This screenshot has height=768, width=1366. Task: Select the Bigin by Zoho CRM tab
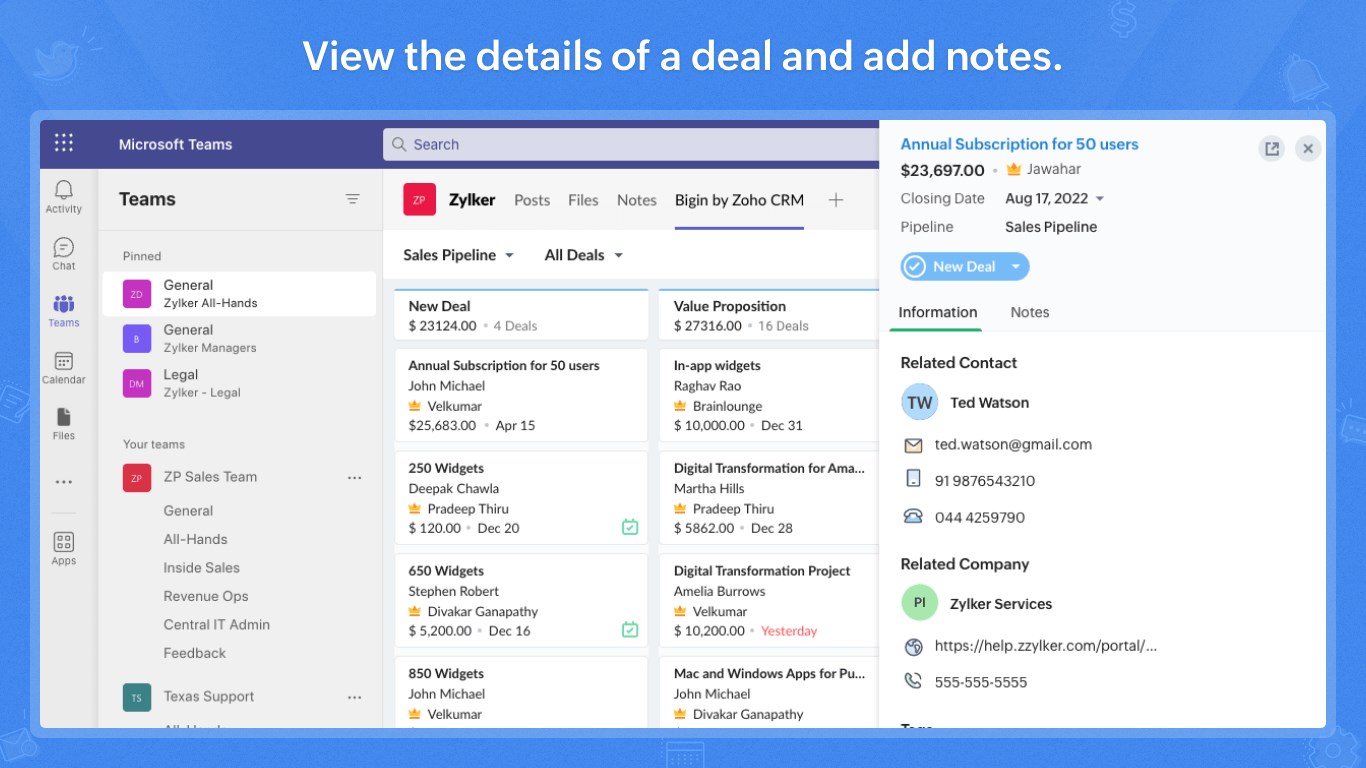[739, 200]
